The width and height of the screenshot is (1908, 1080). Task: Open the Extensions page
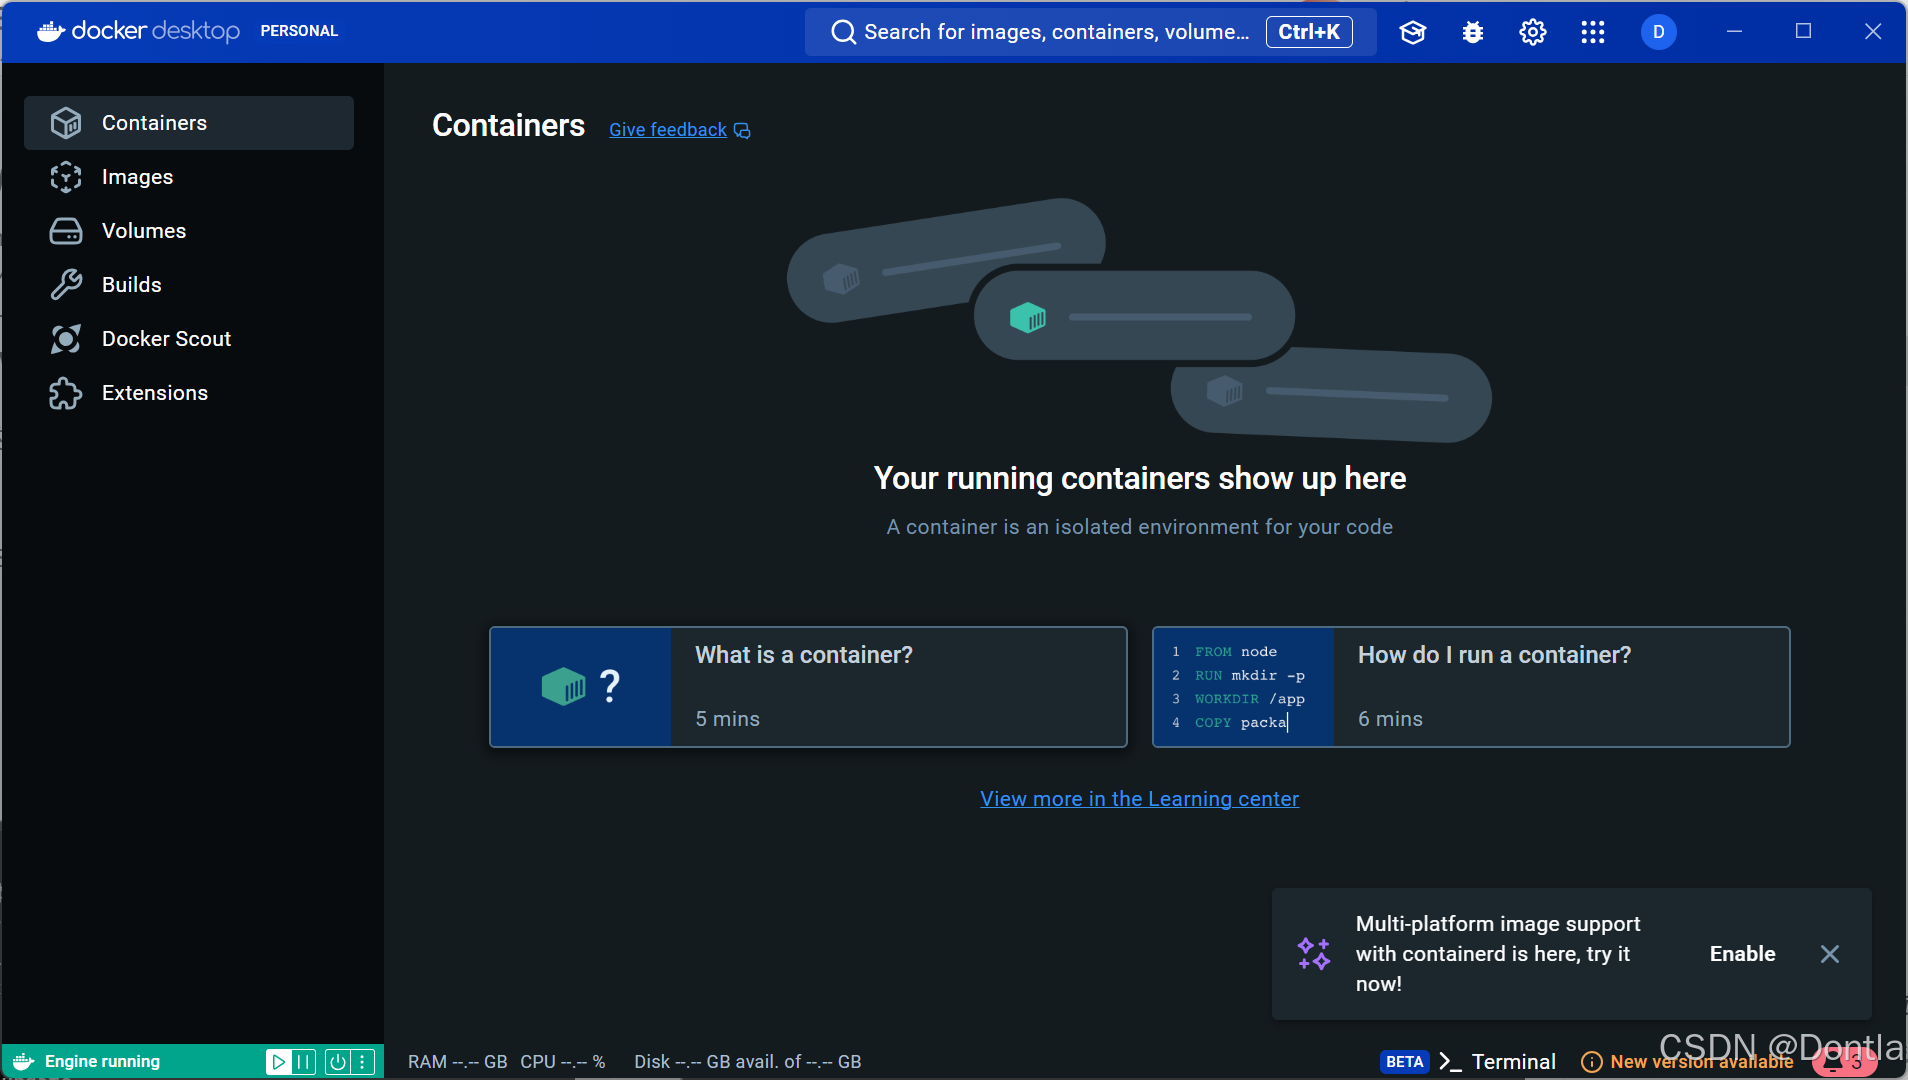189,393
